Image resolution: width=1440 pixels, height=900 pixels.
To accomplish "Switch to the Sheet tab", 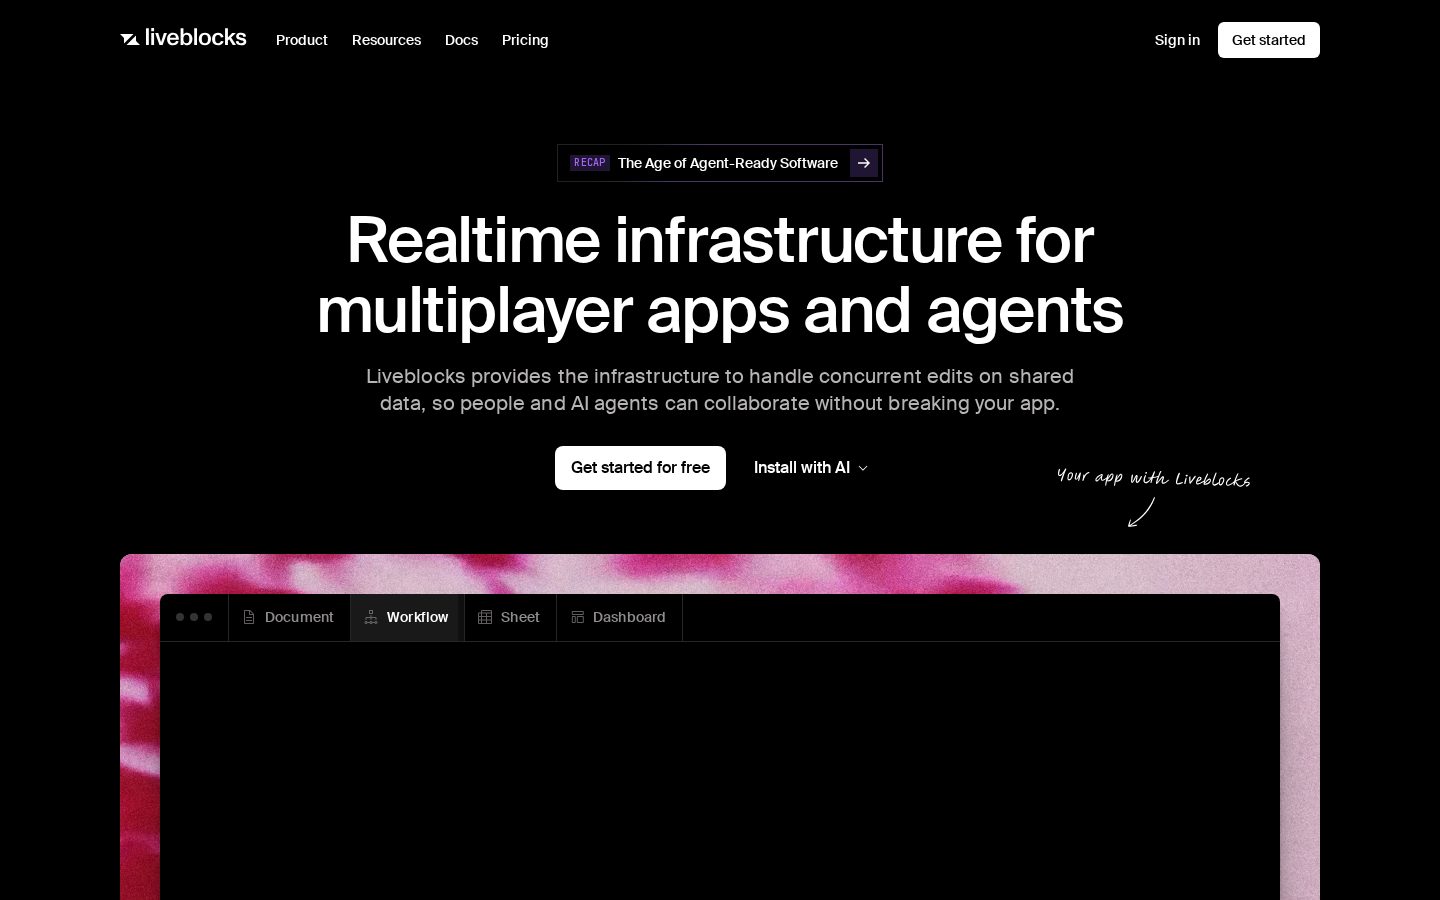I will coord(510,617).
